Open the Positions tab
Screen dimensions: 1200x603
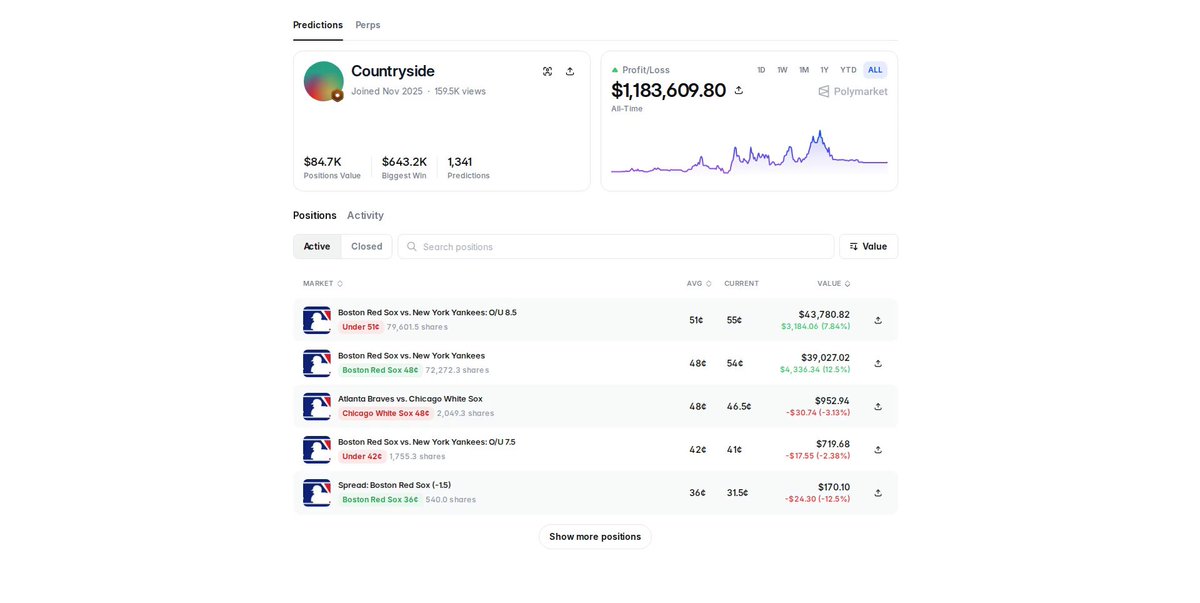click(315, 215)
